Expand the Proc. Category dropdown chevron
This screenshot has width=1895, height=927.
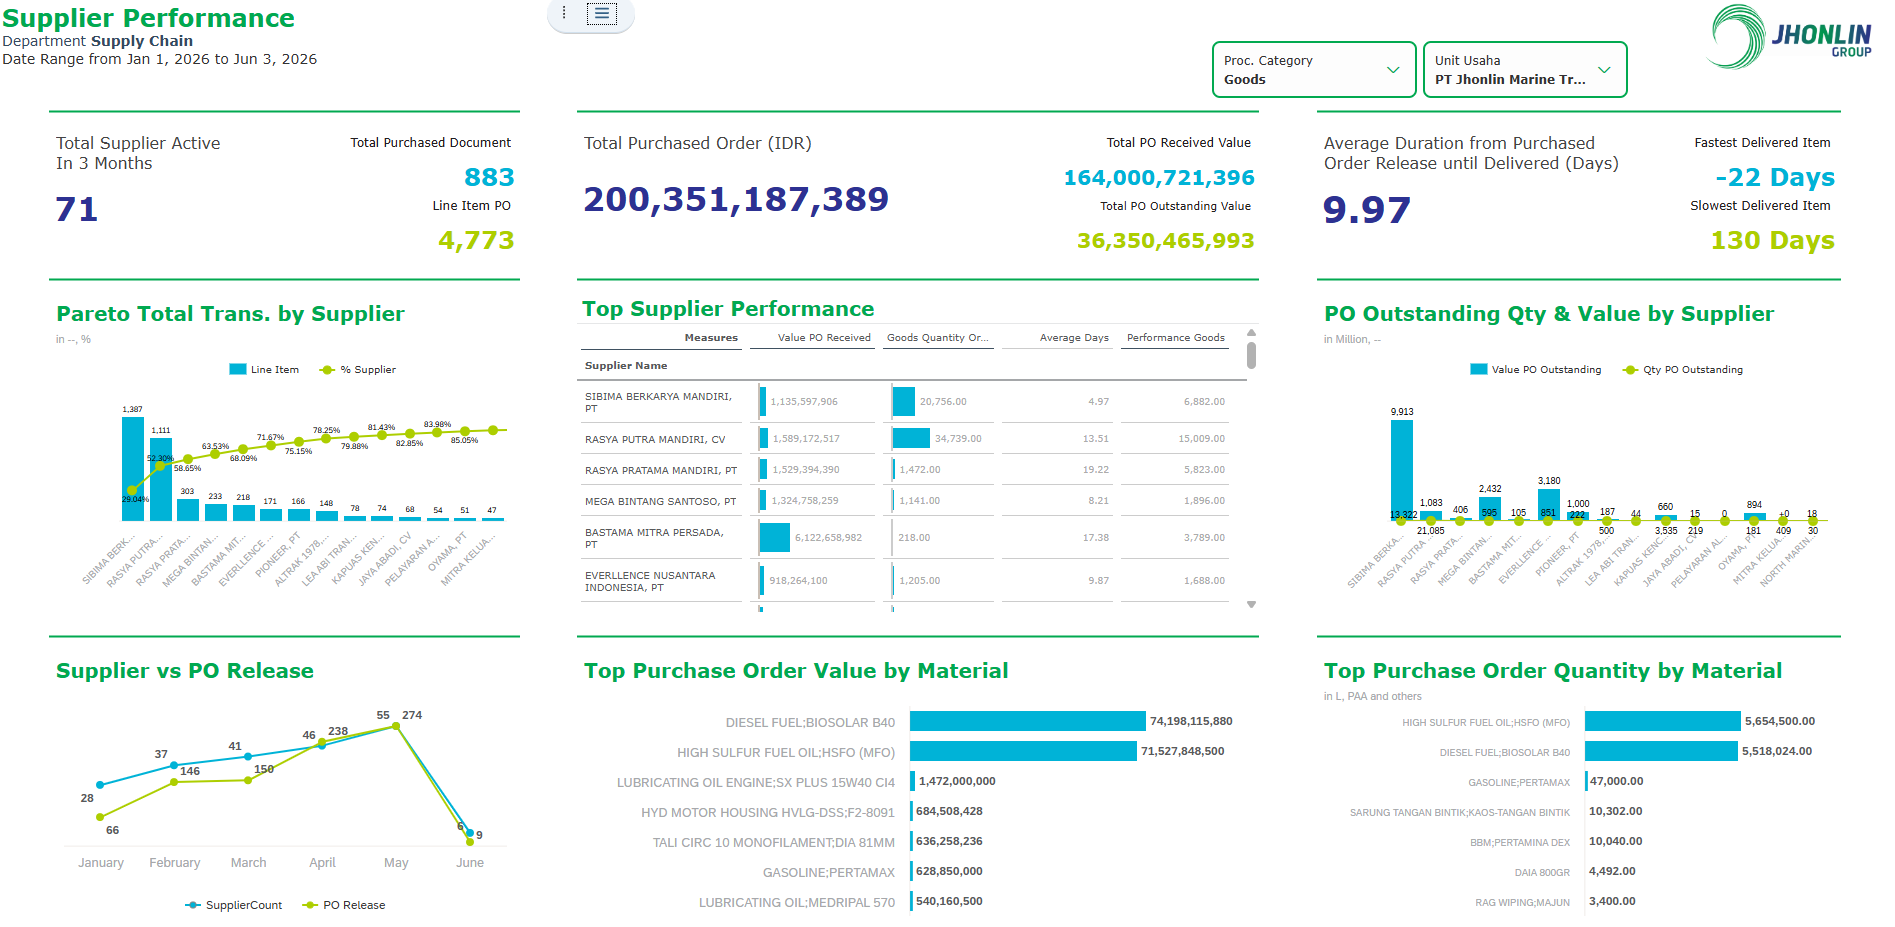[1393, 70]
